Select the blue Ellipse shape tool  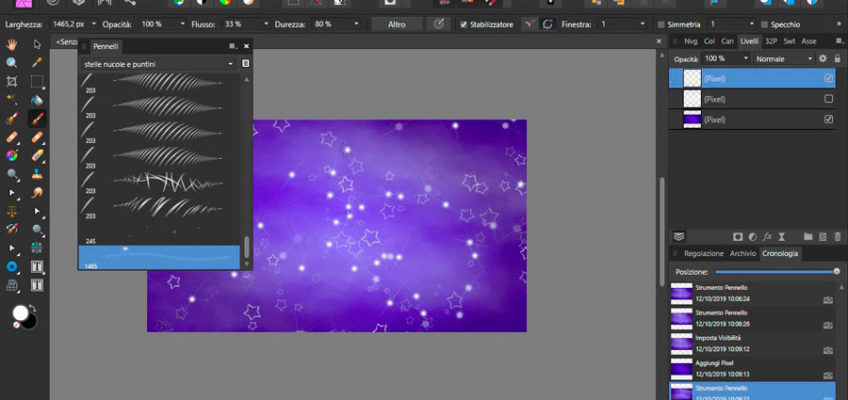pyautogui.click(x=11, y=266)
